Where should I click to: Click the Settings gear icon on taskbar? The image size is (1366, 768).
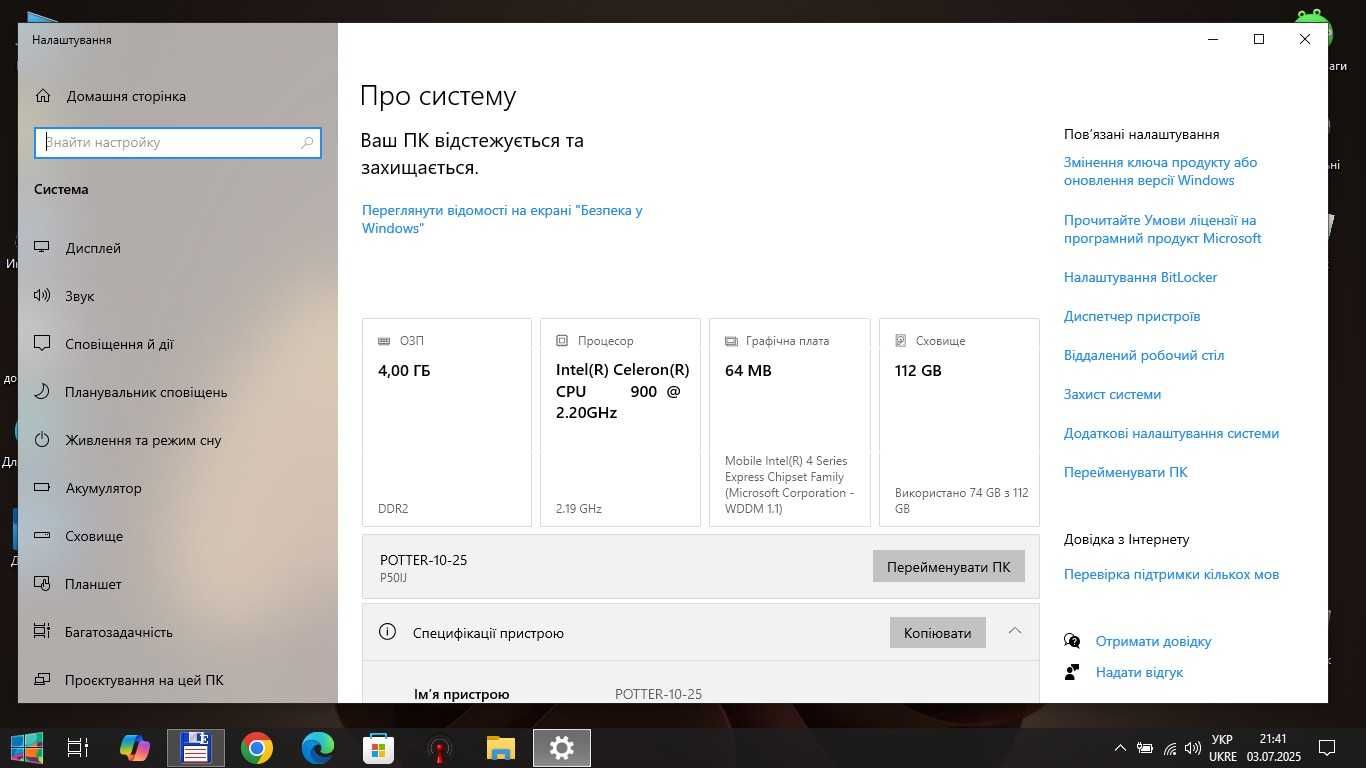(x=562, y=747)
